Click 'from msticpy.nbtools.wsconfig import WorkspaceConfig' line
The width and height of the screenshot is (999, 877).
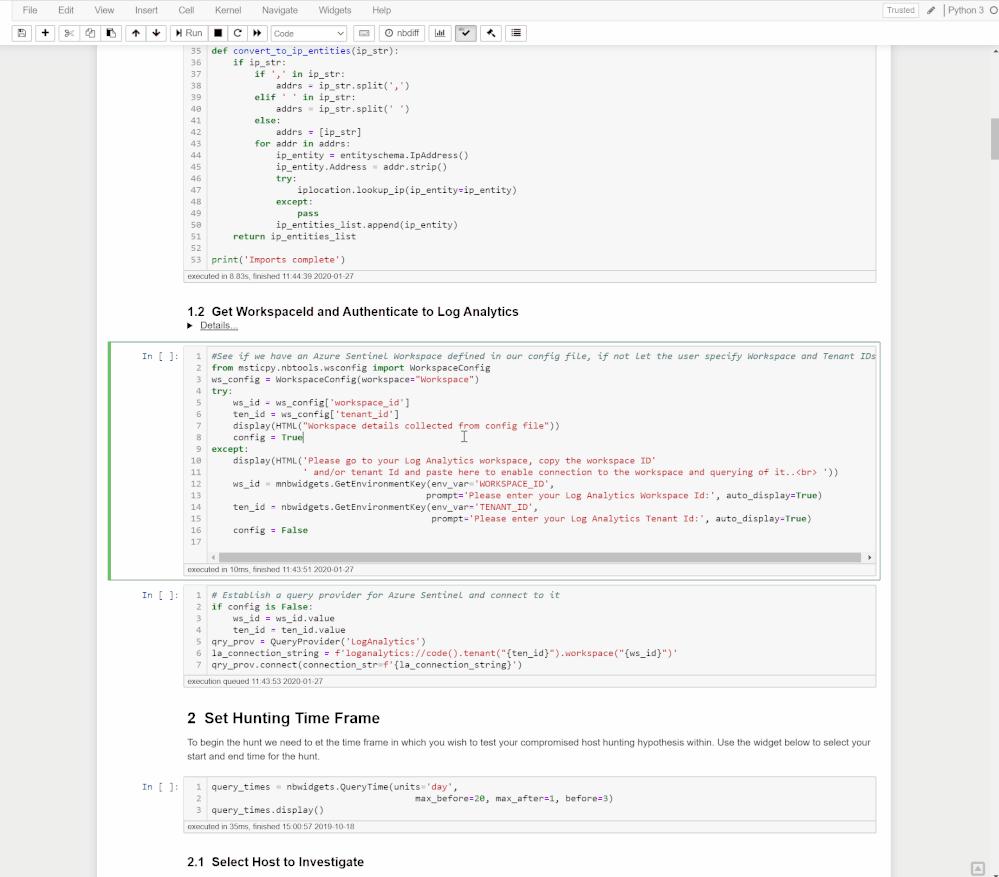351,368
